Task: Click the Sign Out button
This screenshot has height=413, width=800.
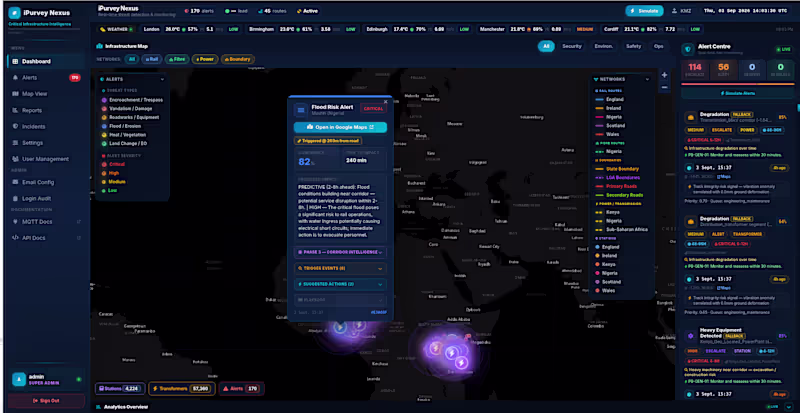Action: tap(46, 401)
